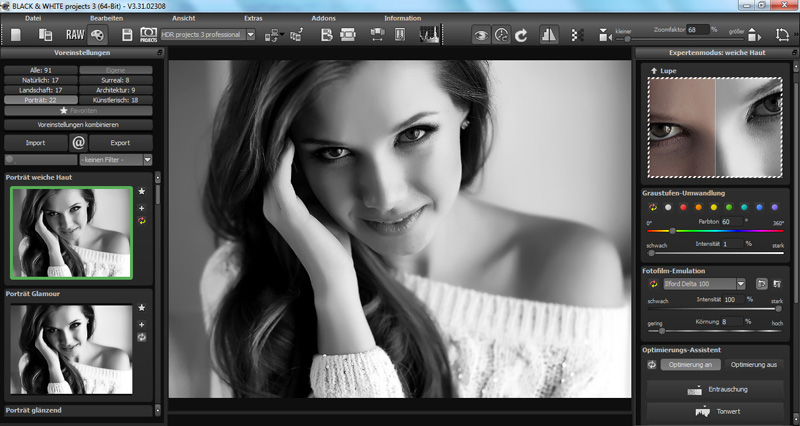800x426 pixels.
Task: Switch to Optimierung aus
Action: pos(754,364)
